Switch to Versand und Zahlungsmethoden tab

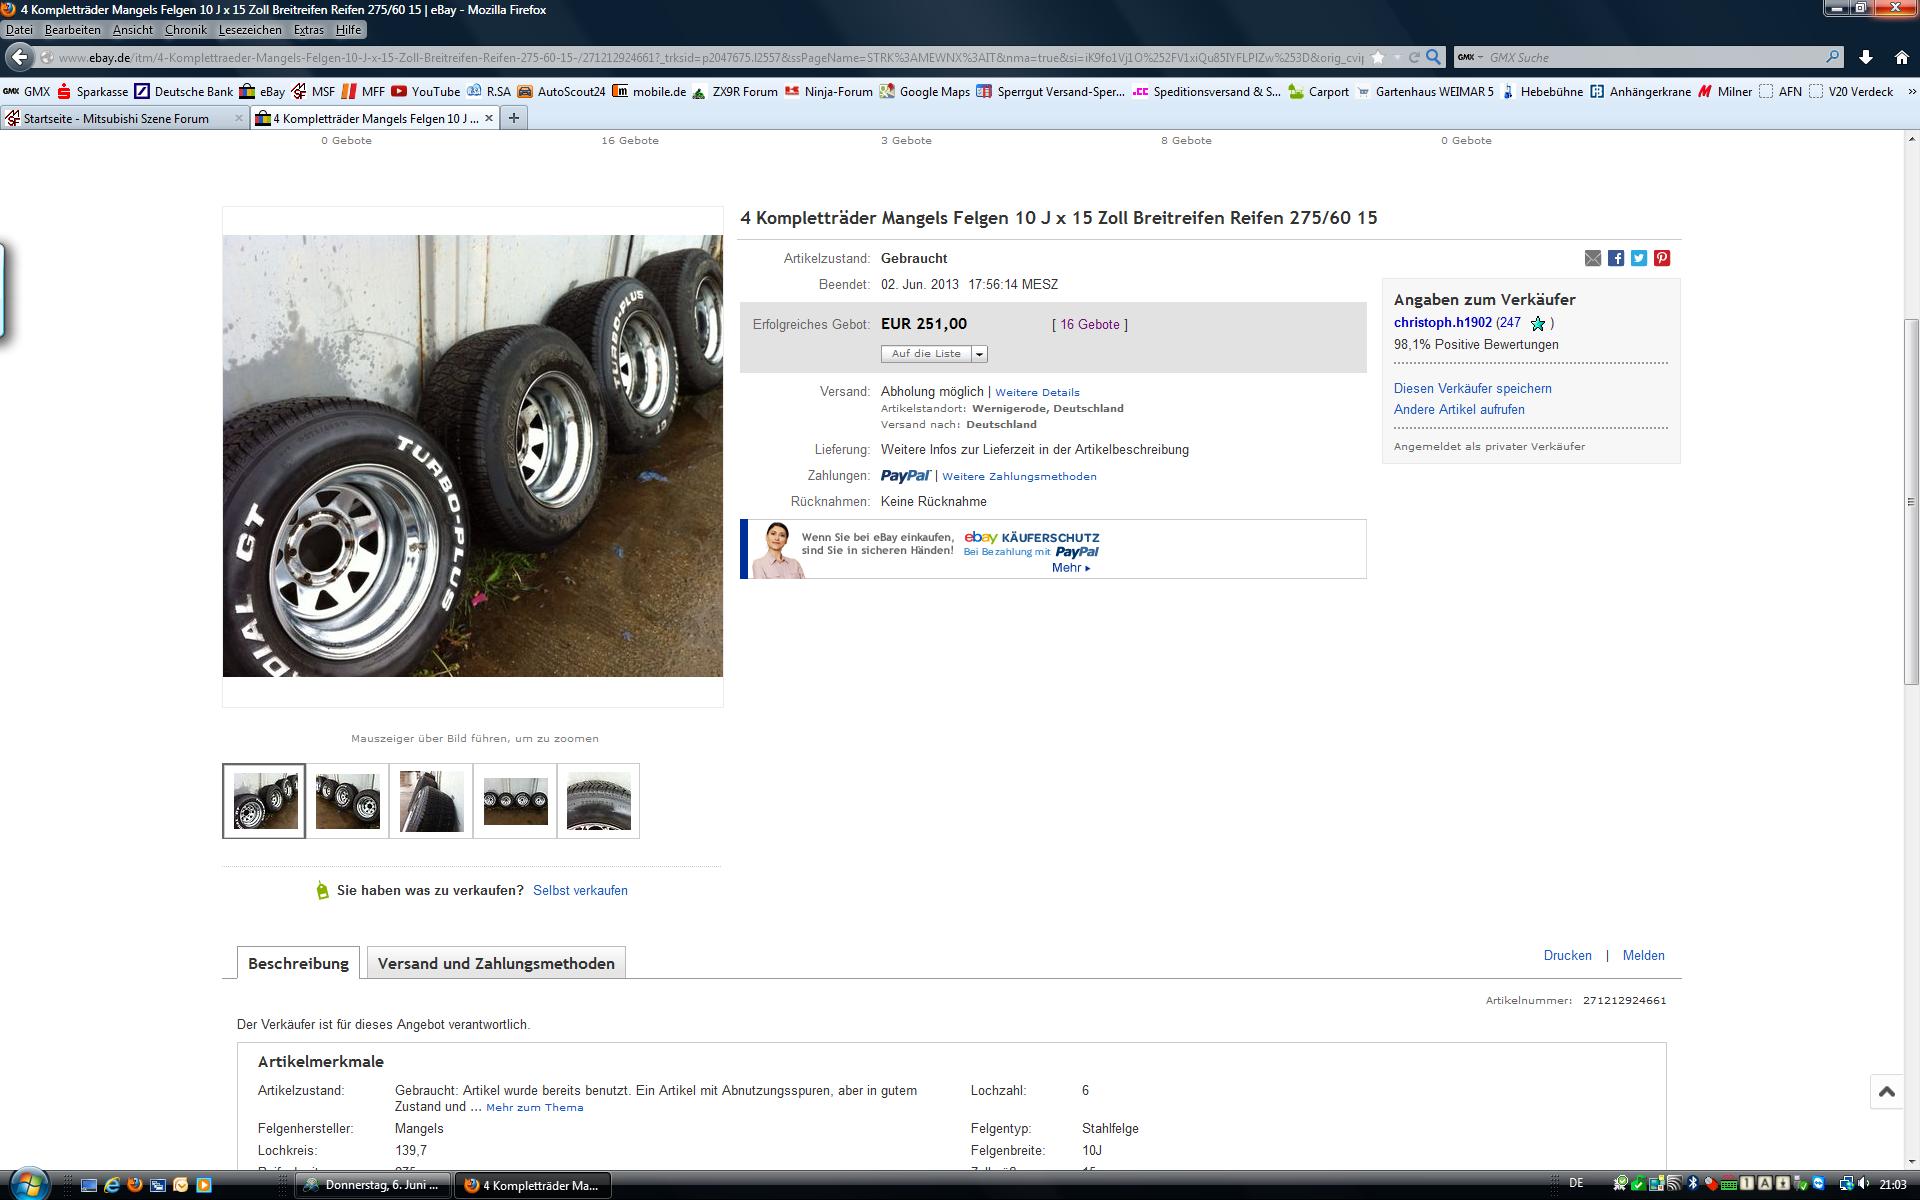(496, 963)
